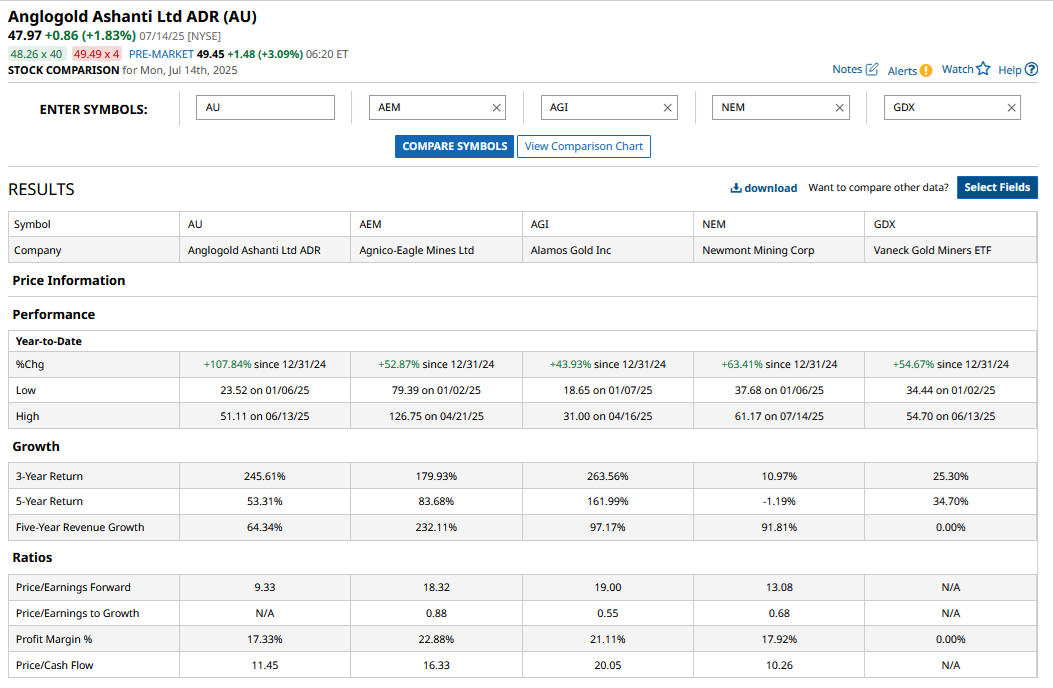This screenshot has height=688, width=1053.
Task: Click AU low 23.52 on 01/06/25
Action: coord(265,390)
